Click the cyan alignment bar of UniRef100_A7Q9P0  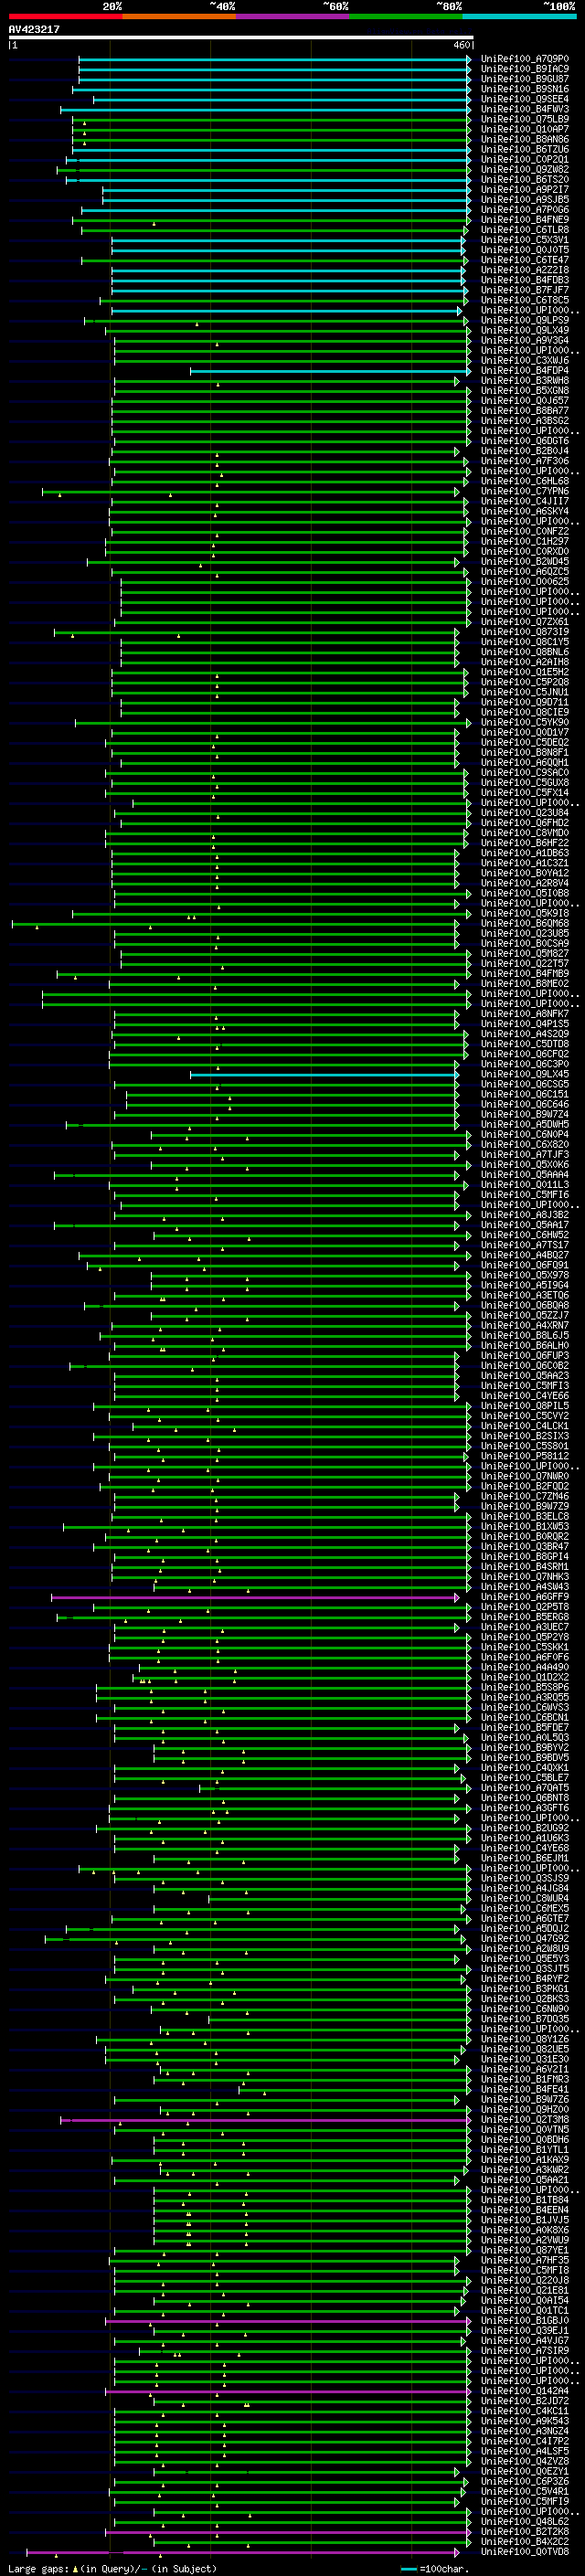pos(275,59)
